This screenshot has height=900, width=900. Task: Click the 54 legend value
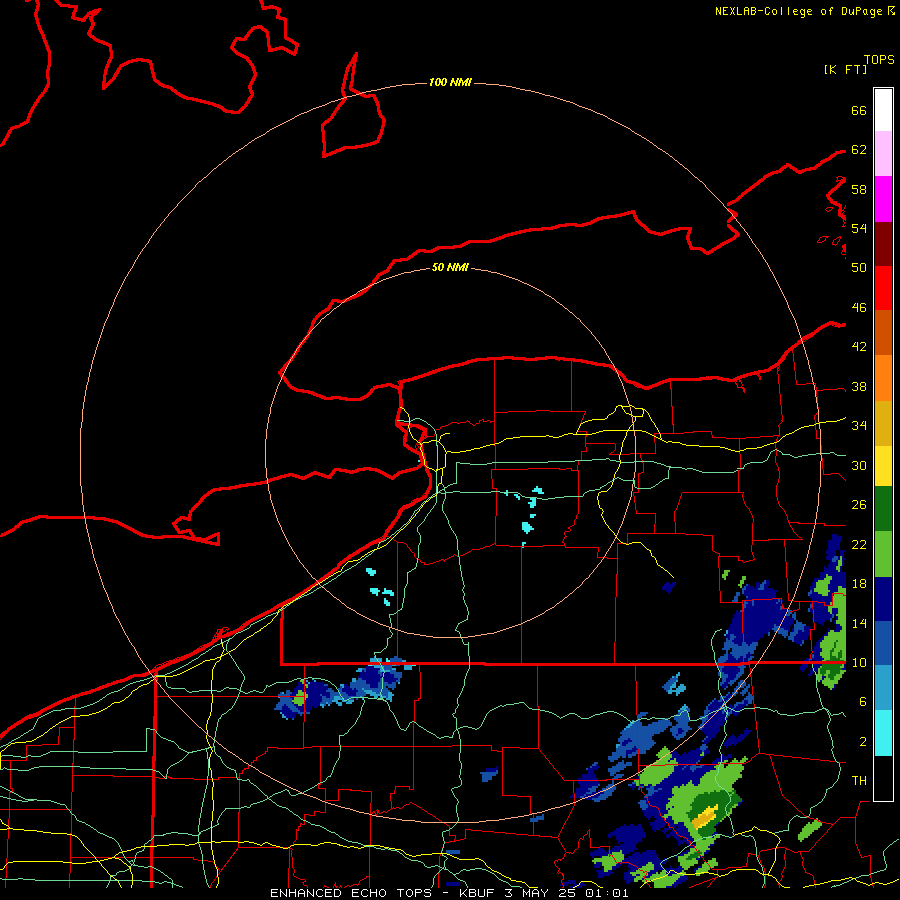pyautogui.click(x=859, y=228)
